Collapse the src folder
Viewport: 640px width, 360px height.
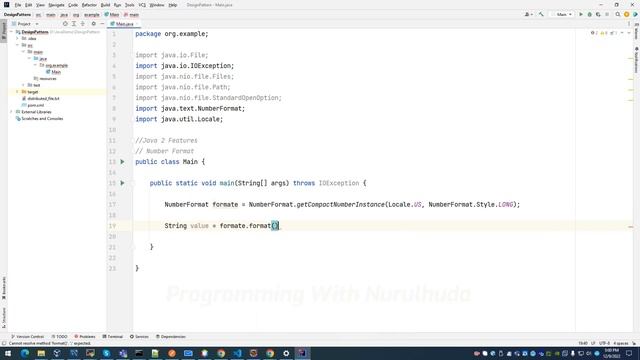18,45
